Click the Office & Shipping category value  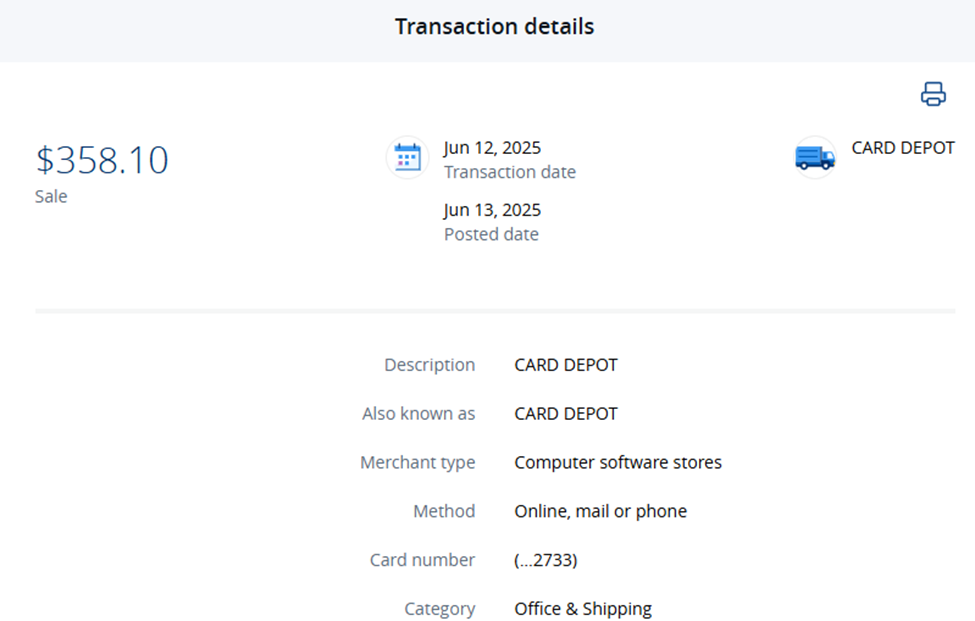click(x=582, y=608)
